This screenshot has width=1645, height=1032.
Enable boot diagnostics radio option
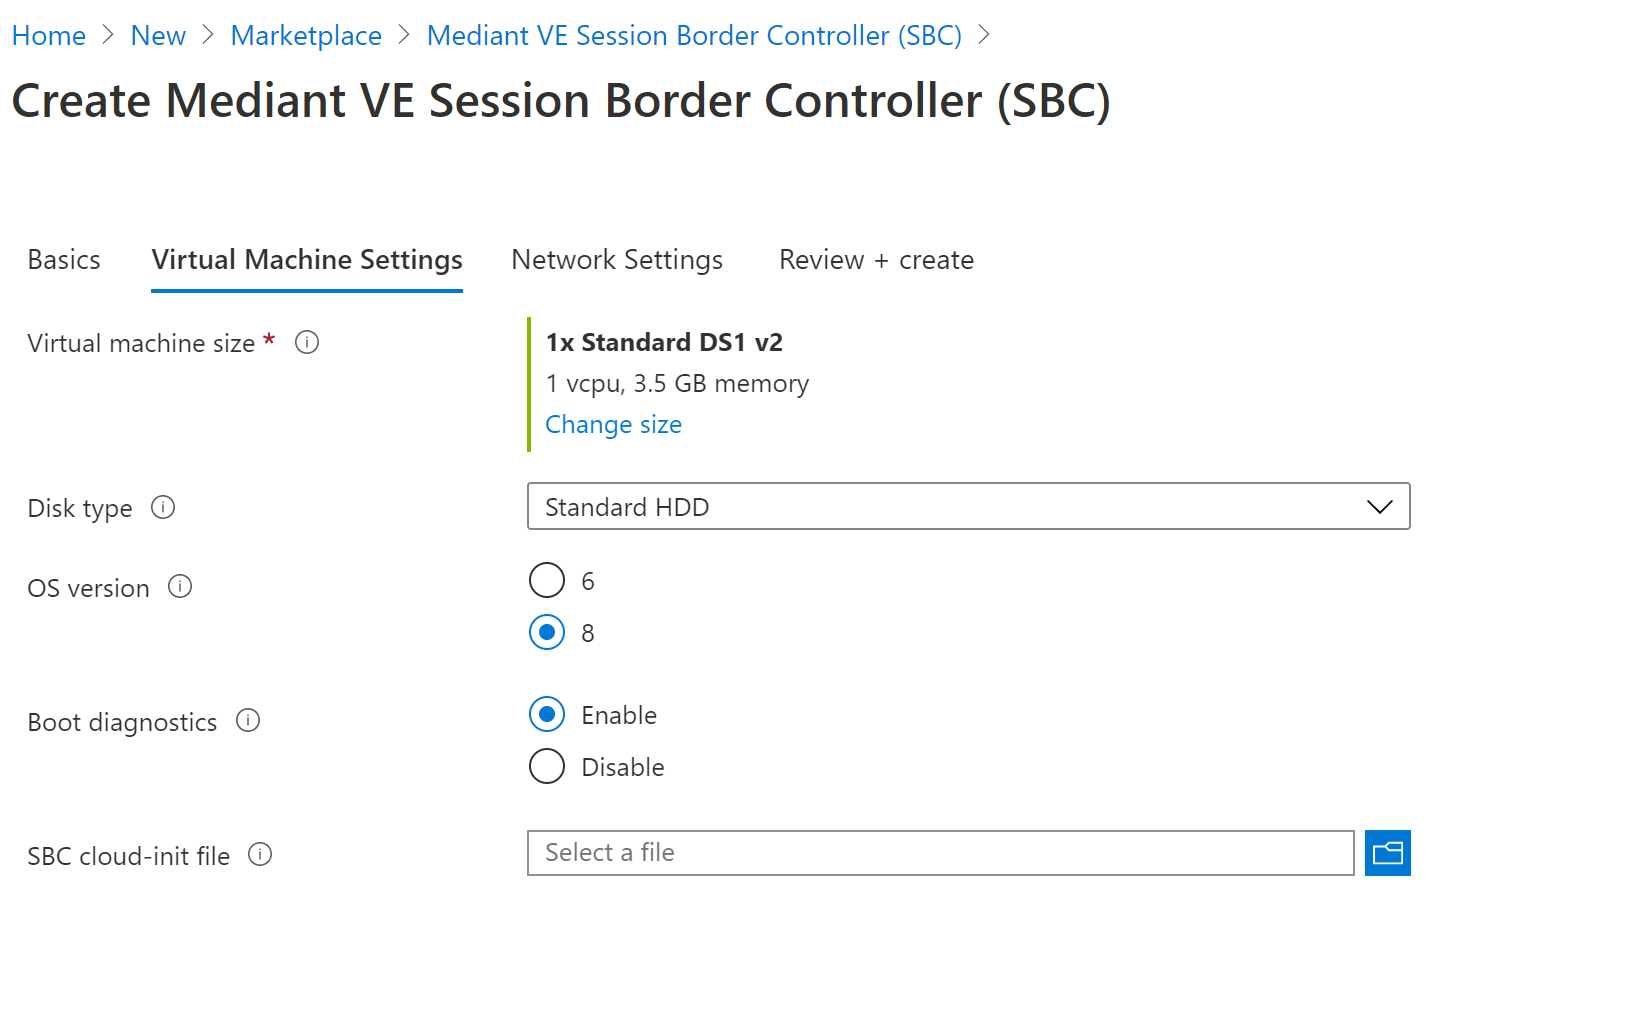click(547, 714)
